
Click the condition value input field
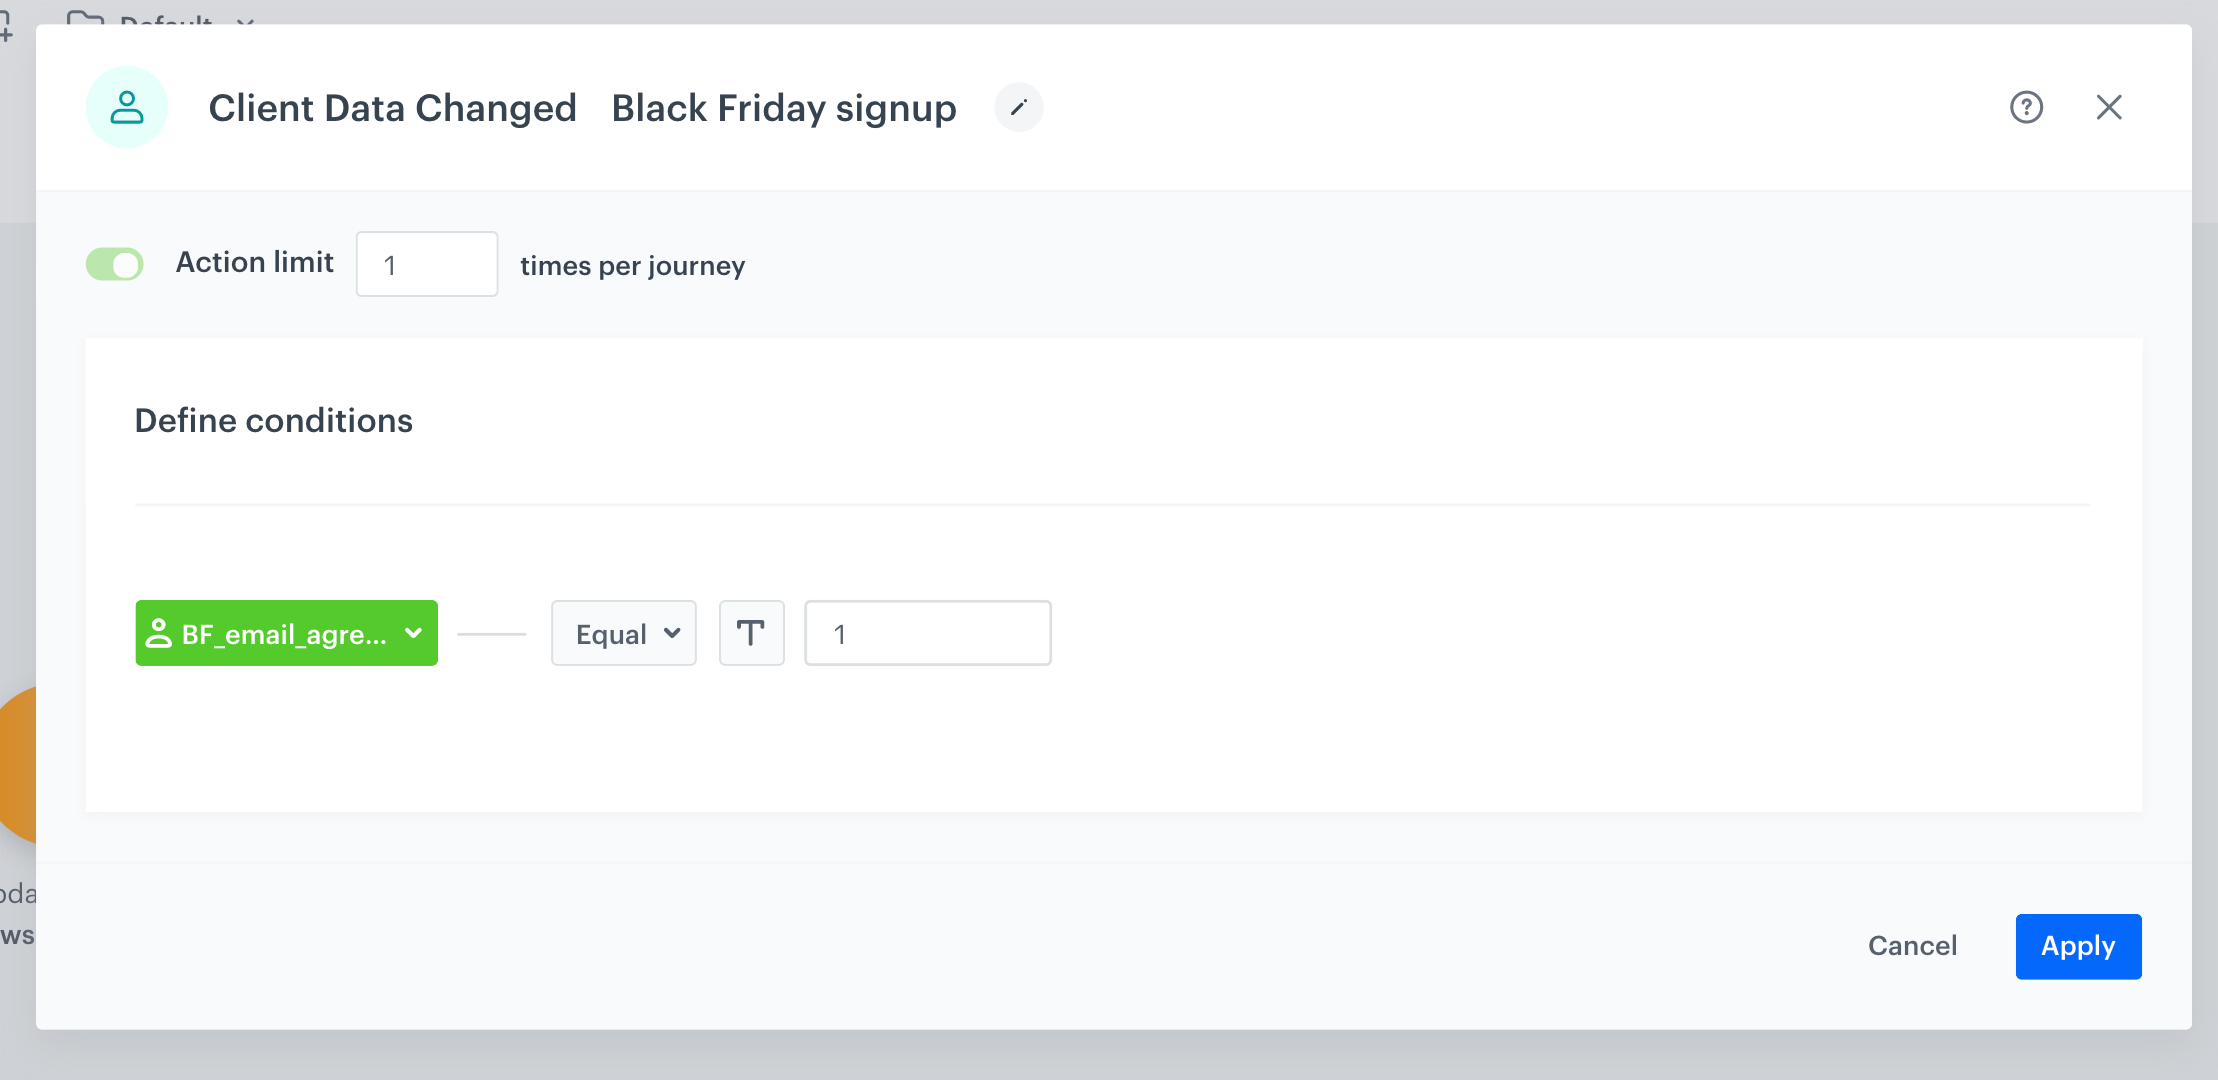coord(927,633)
